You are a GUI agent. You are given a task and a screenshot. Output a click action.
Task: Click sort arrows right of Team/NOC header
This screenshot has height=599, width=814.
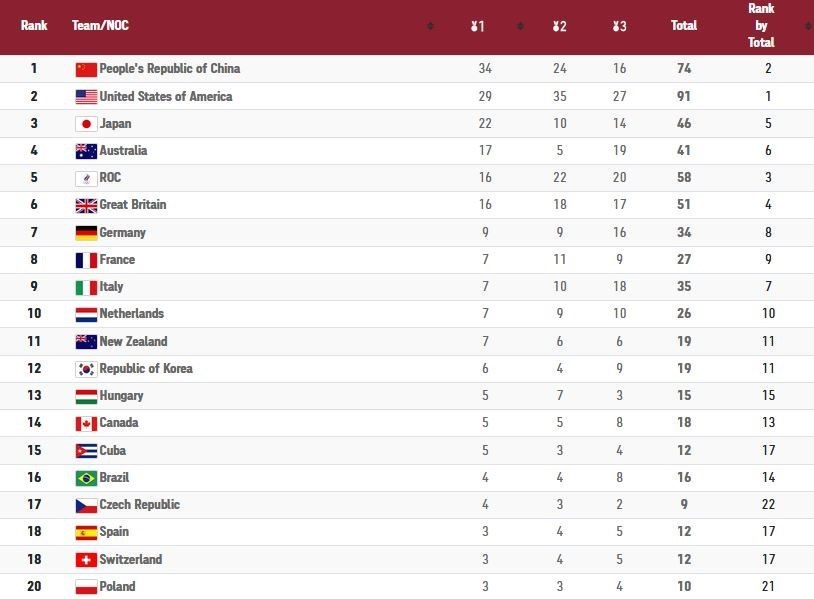coord(430,26)
